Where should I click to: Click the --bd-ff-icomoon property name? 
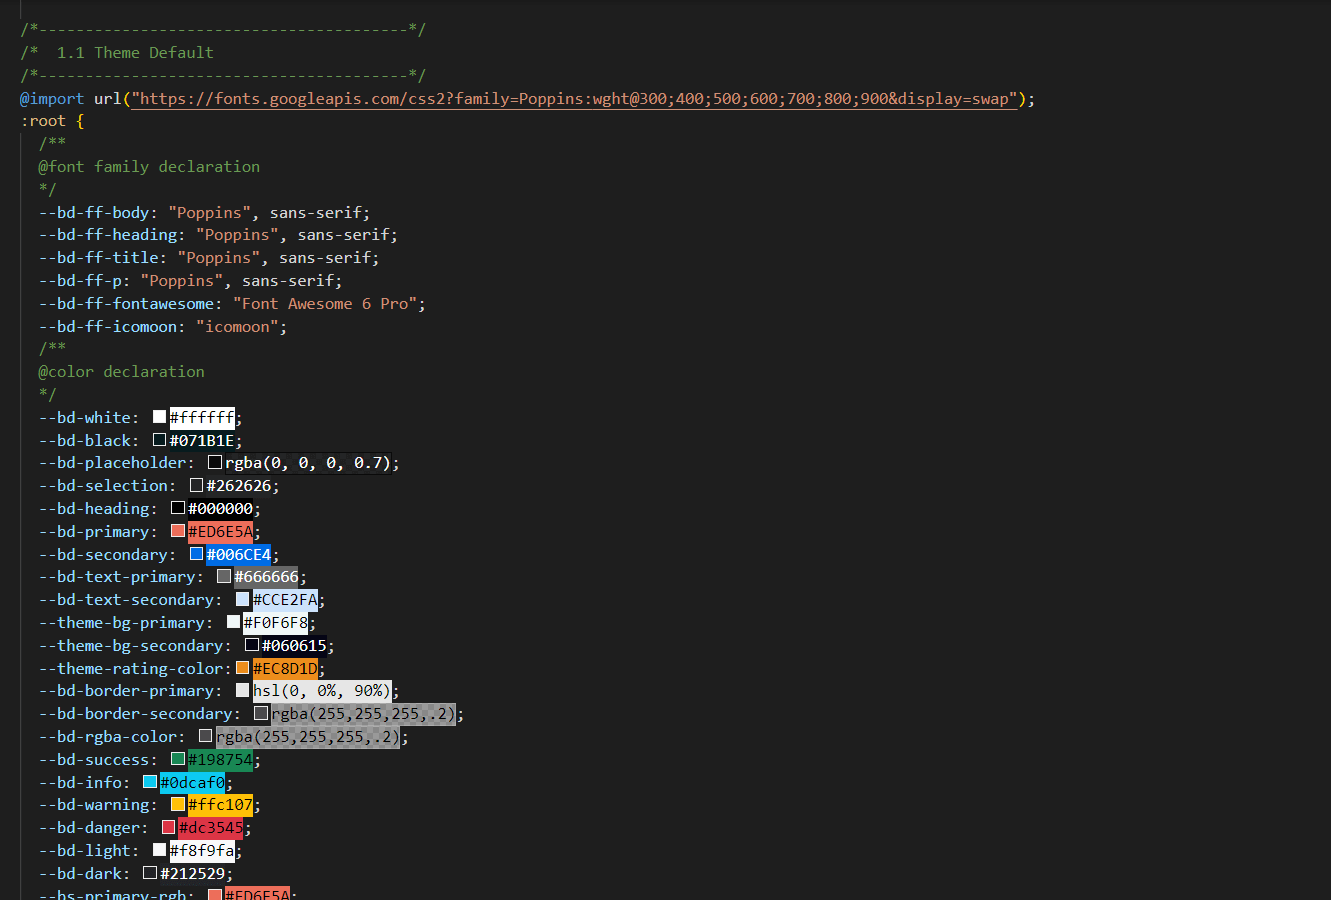108,326
